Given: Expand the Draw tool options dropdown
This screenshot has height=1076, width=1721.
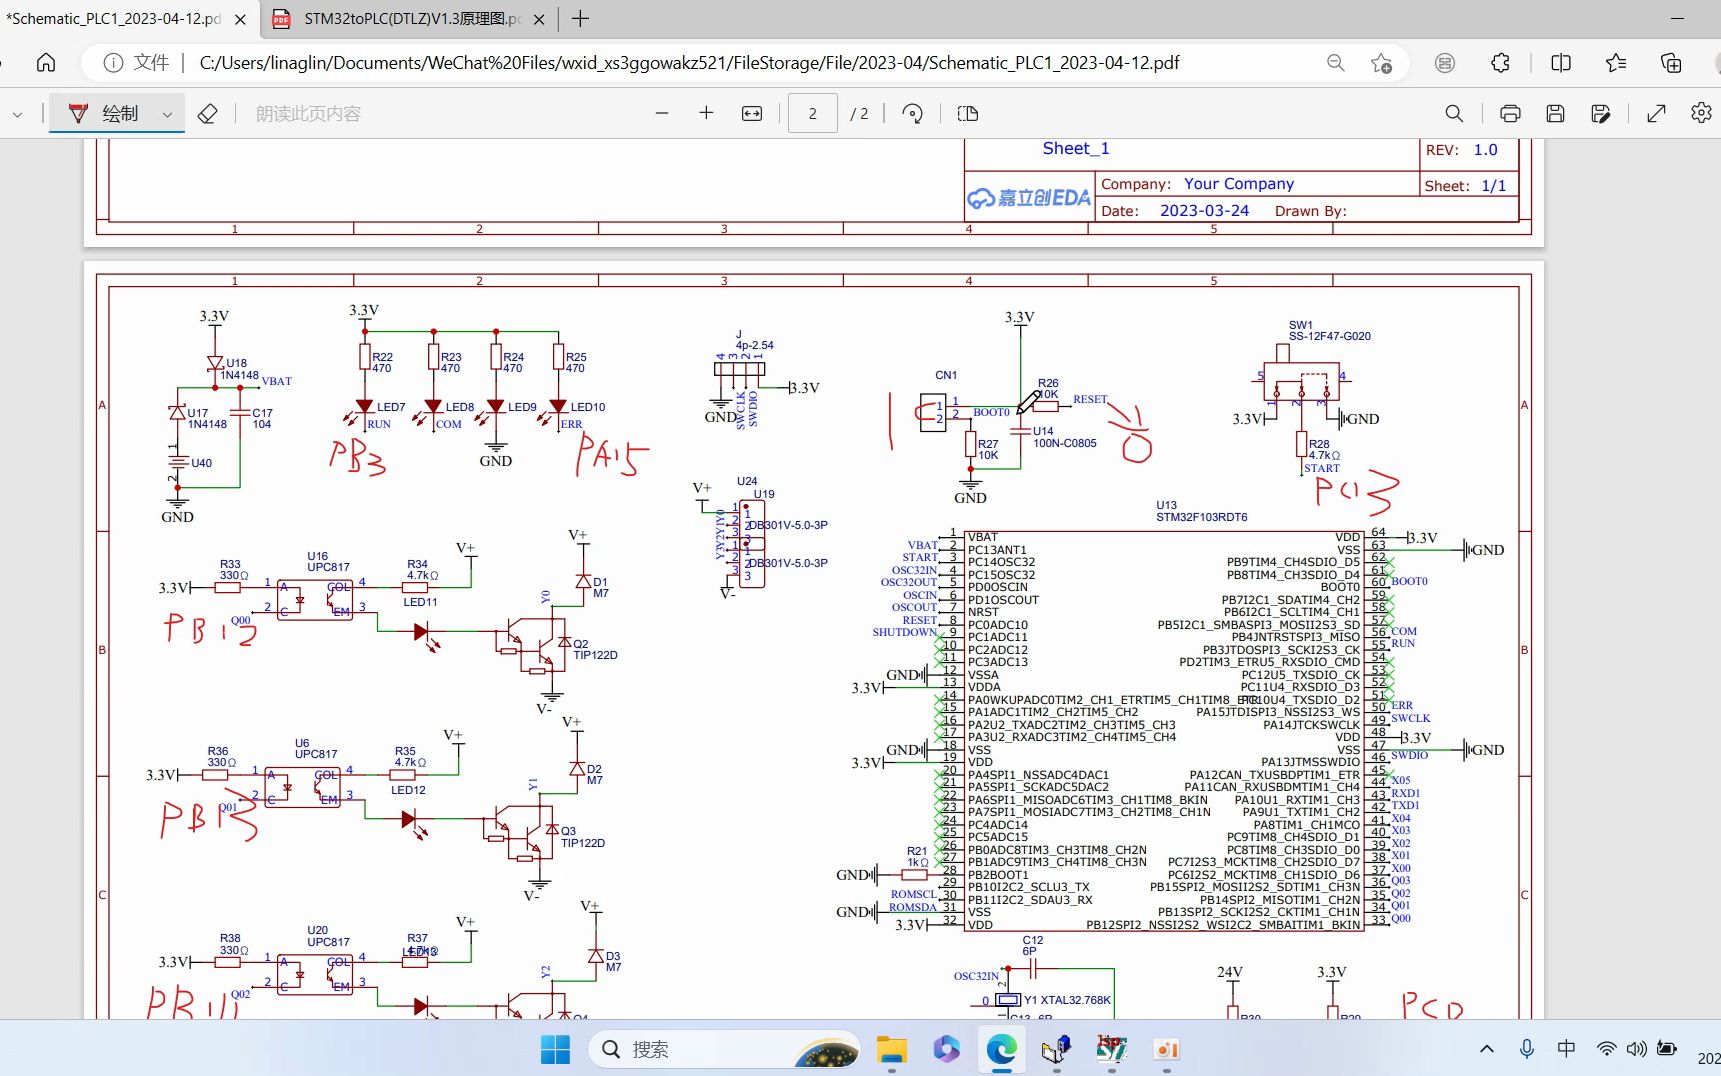Looking at the screenshot, I should pyautogui.click(x=167, y=114).
